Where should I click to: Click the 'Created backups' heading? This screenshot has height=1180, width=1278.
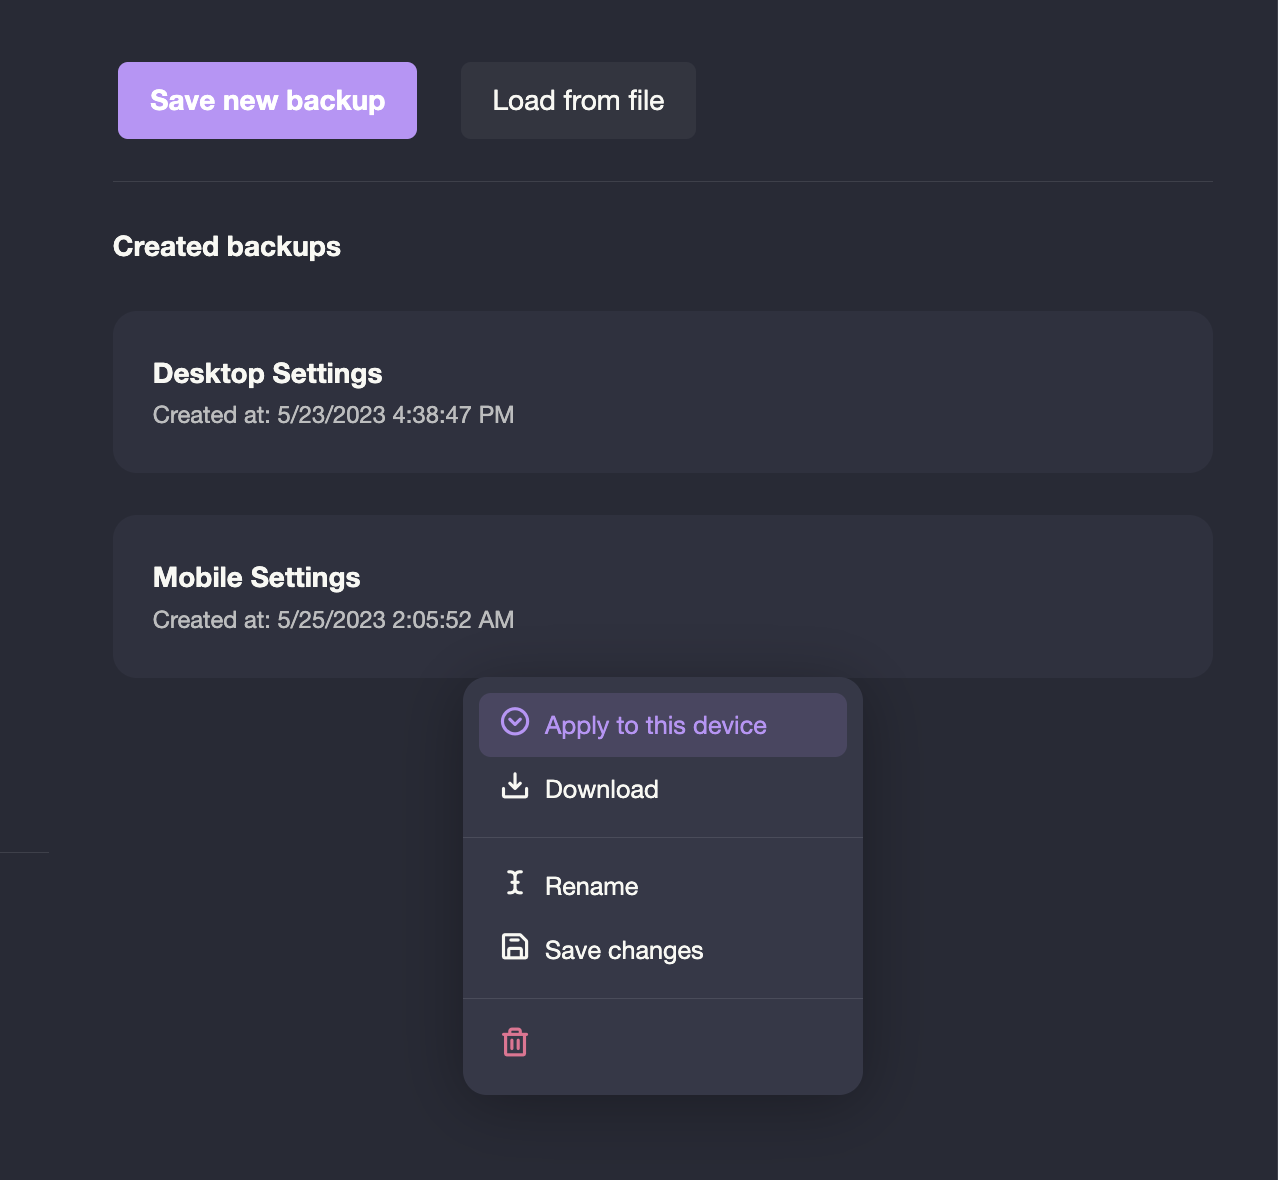pos(227,246)
